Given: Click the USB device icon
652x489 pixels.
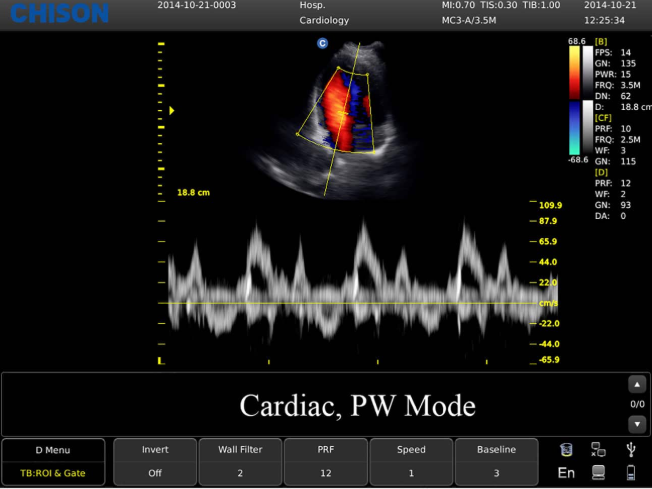Looking at the screenshot, I should [630, 450].
